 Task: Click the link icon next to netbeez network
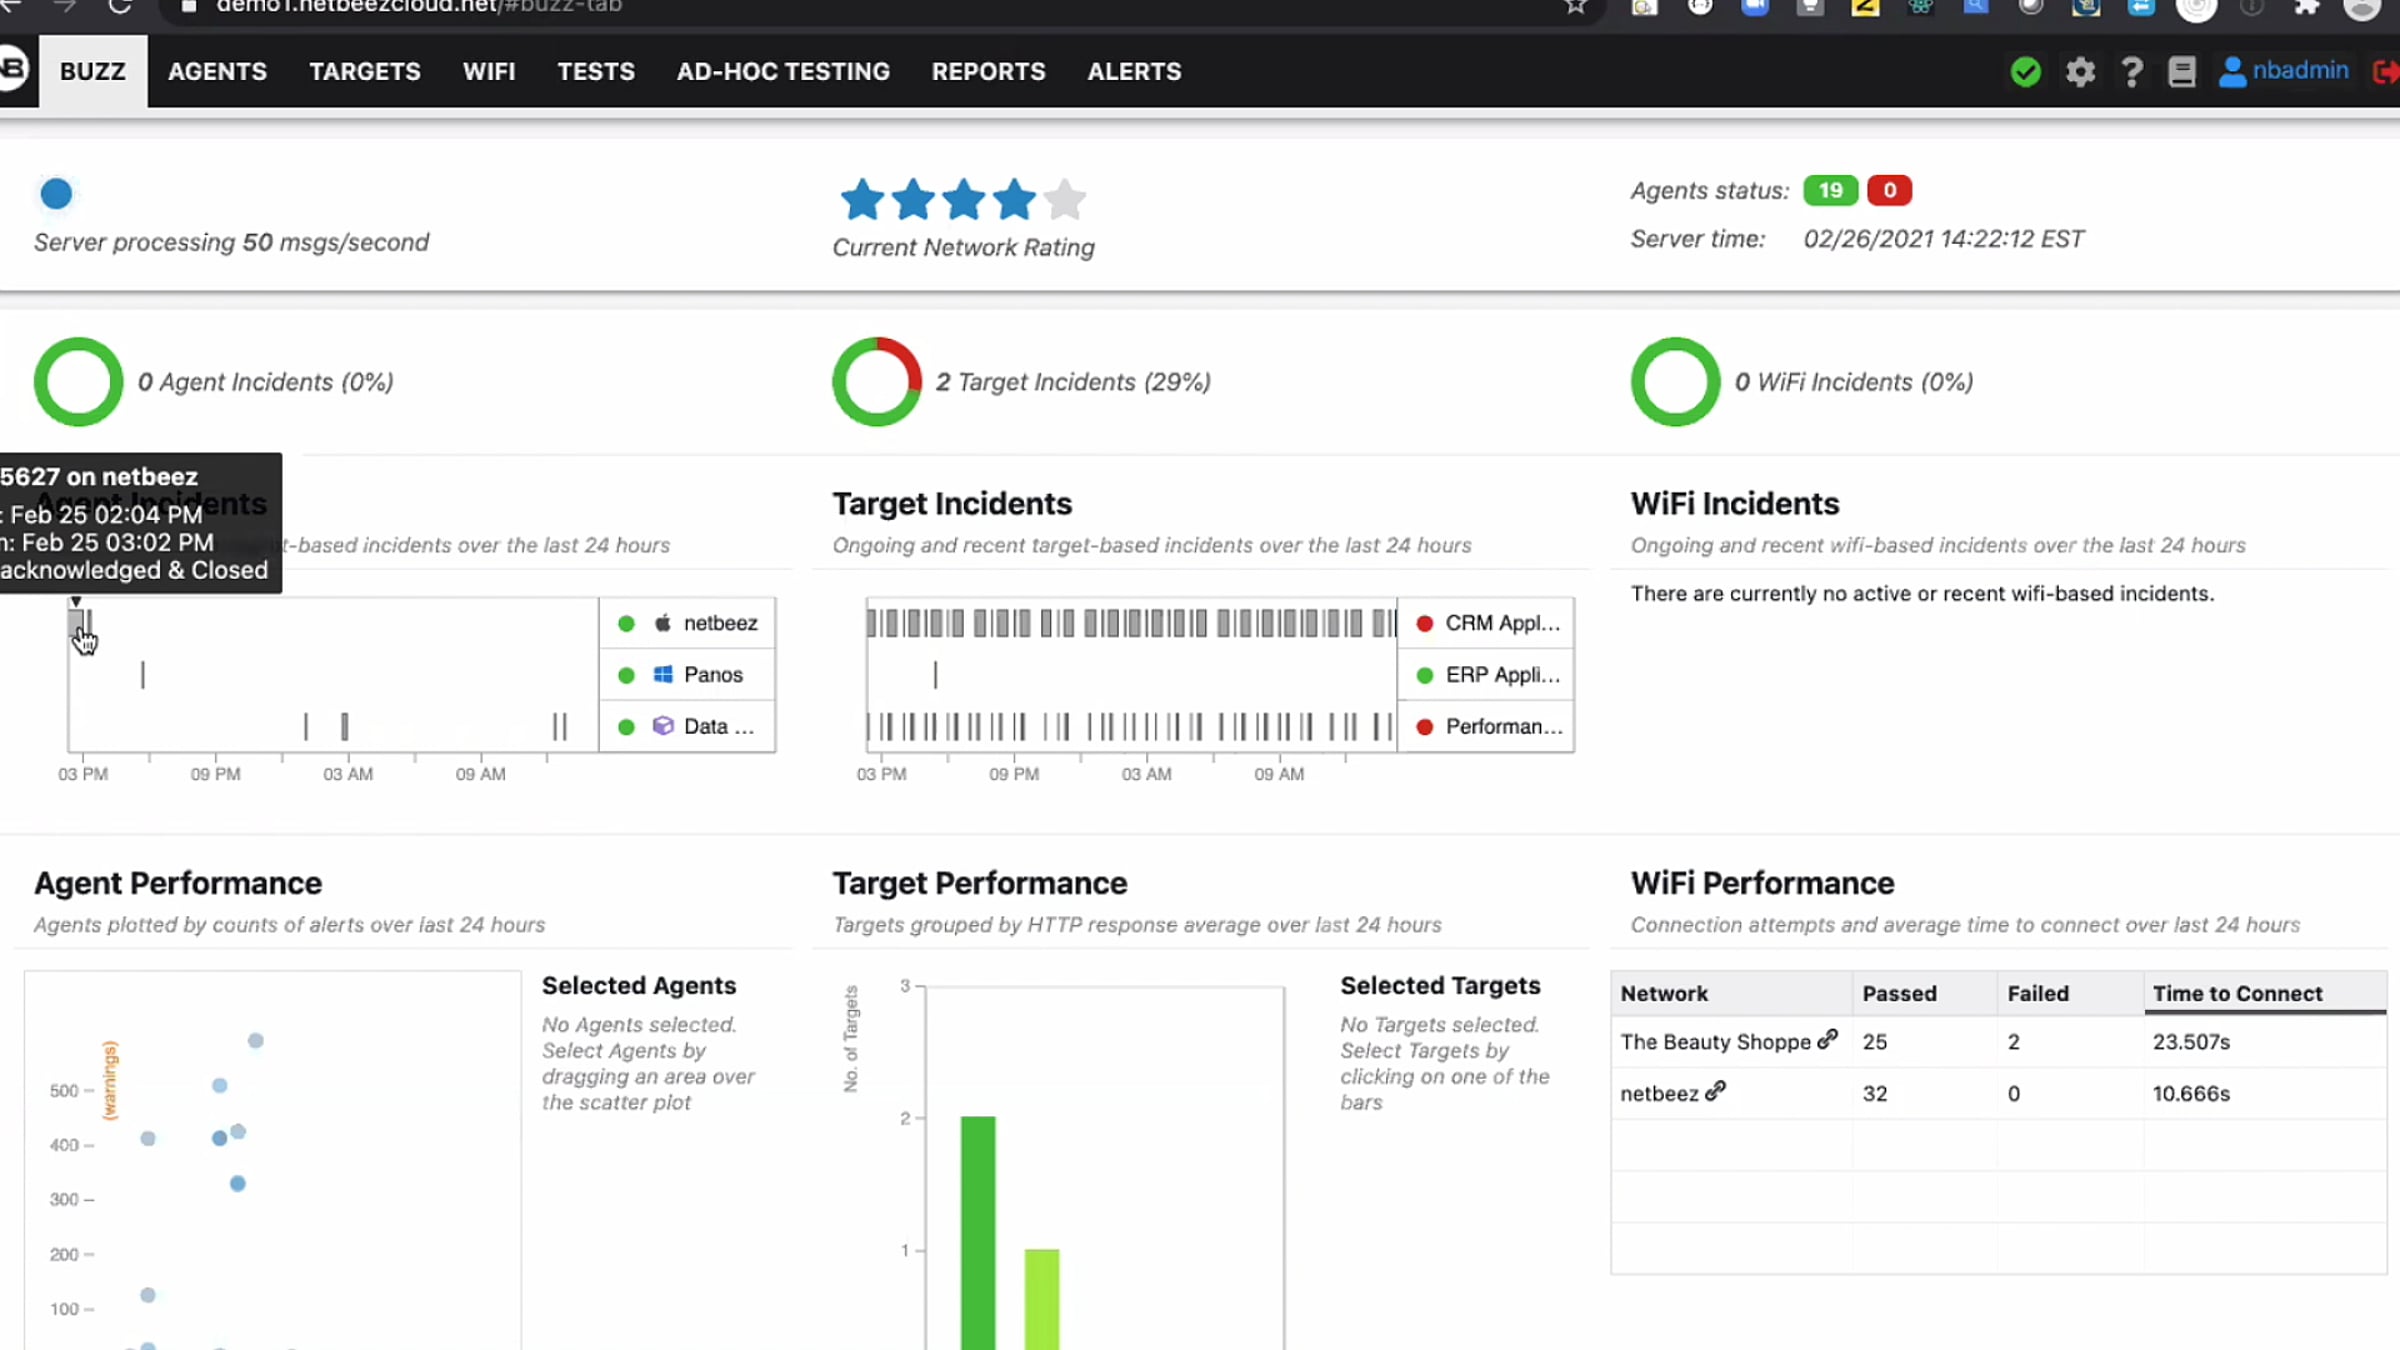point(1715,1092)
